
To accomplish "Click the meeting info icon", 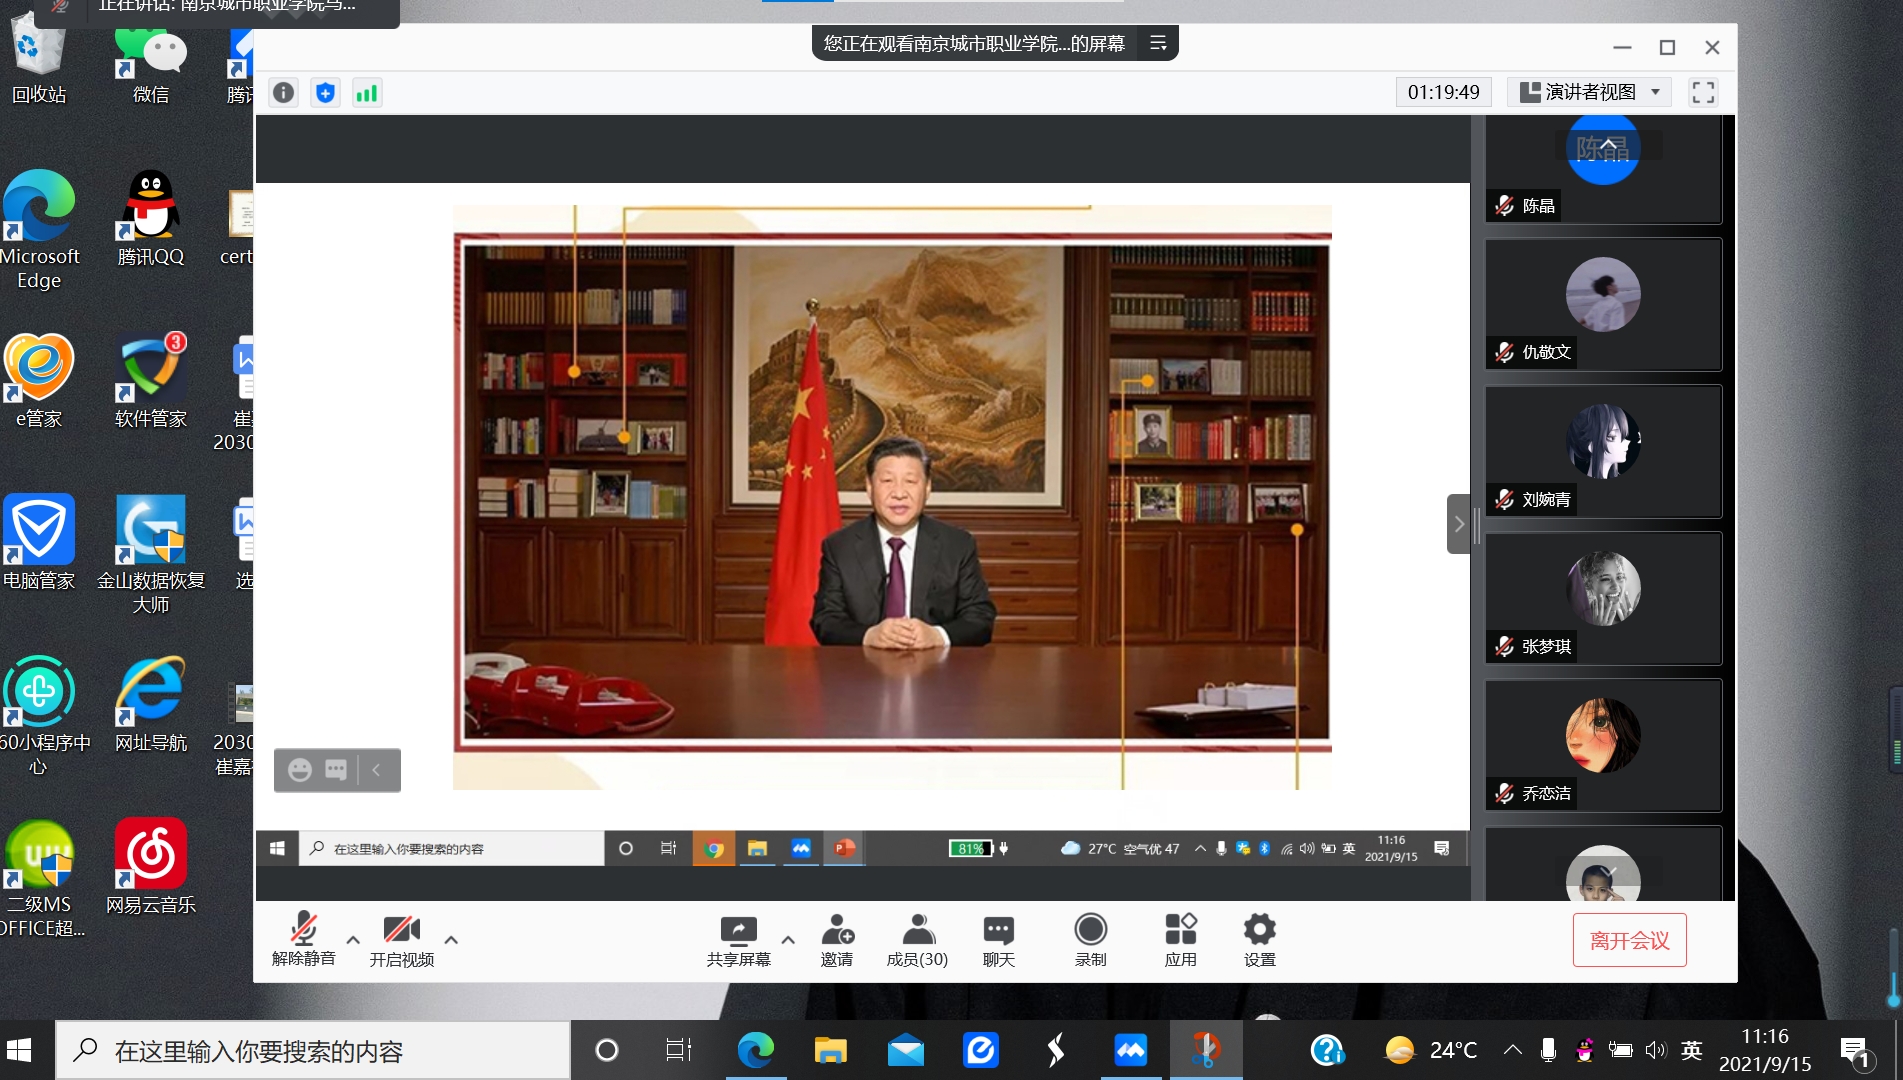I will point(284,93).
